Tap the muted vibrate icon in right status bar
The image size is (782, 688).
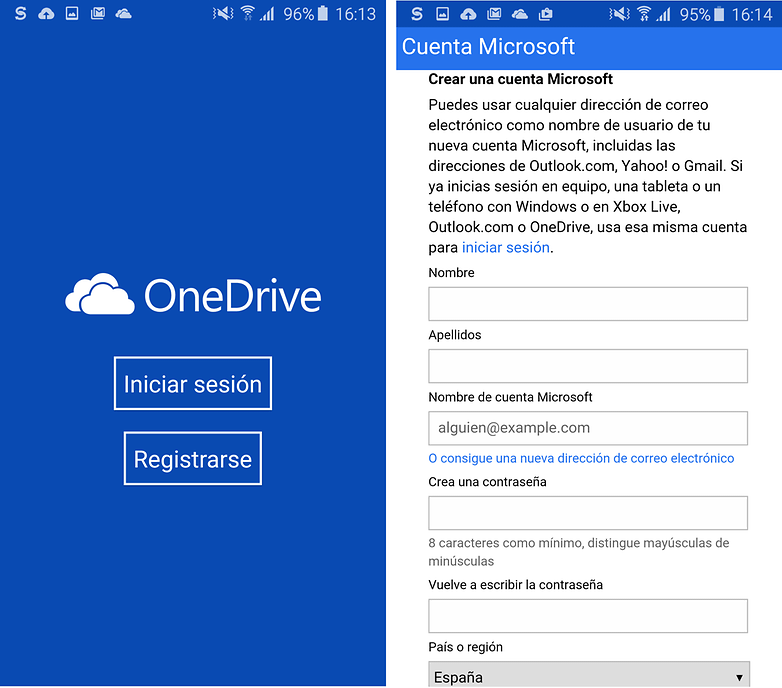pos(619,14)
